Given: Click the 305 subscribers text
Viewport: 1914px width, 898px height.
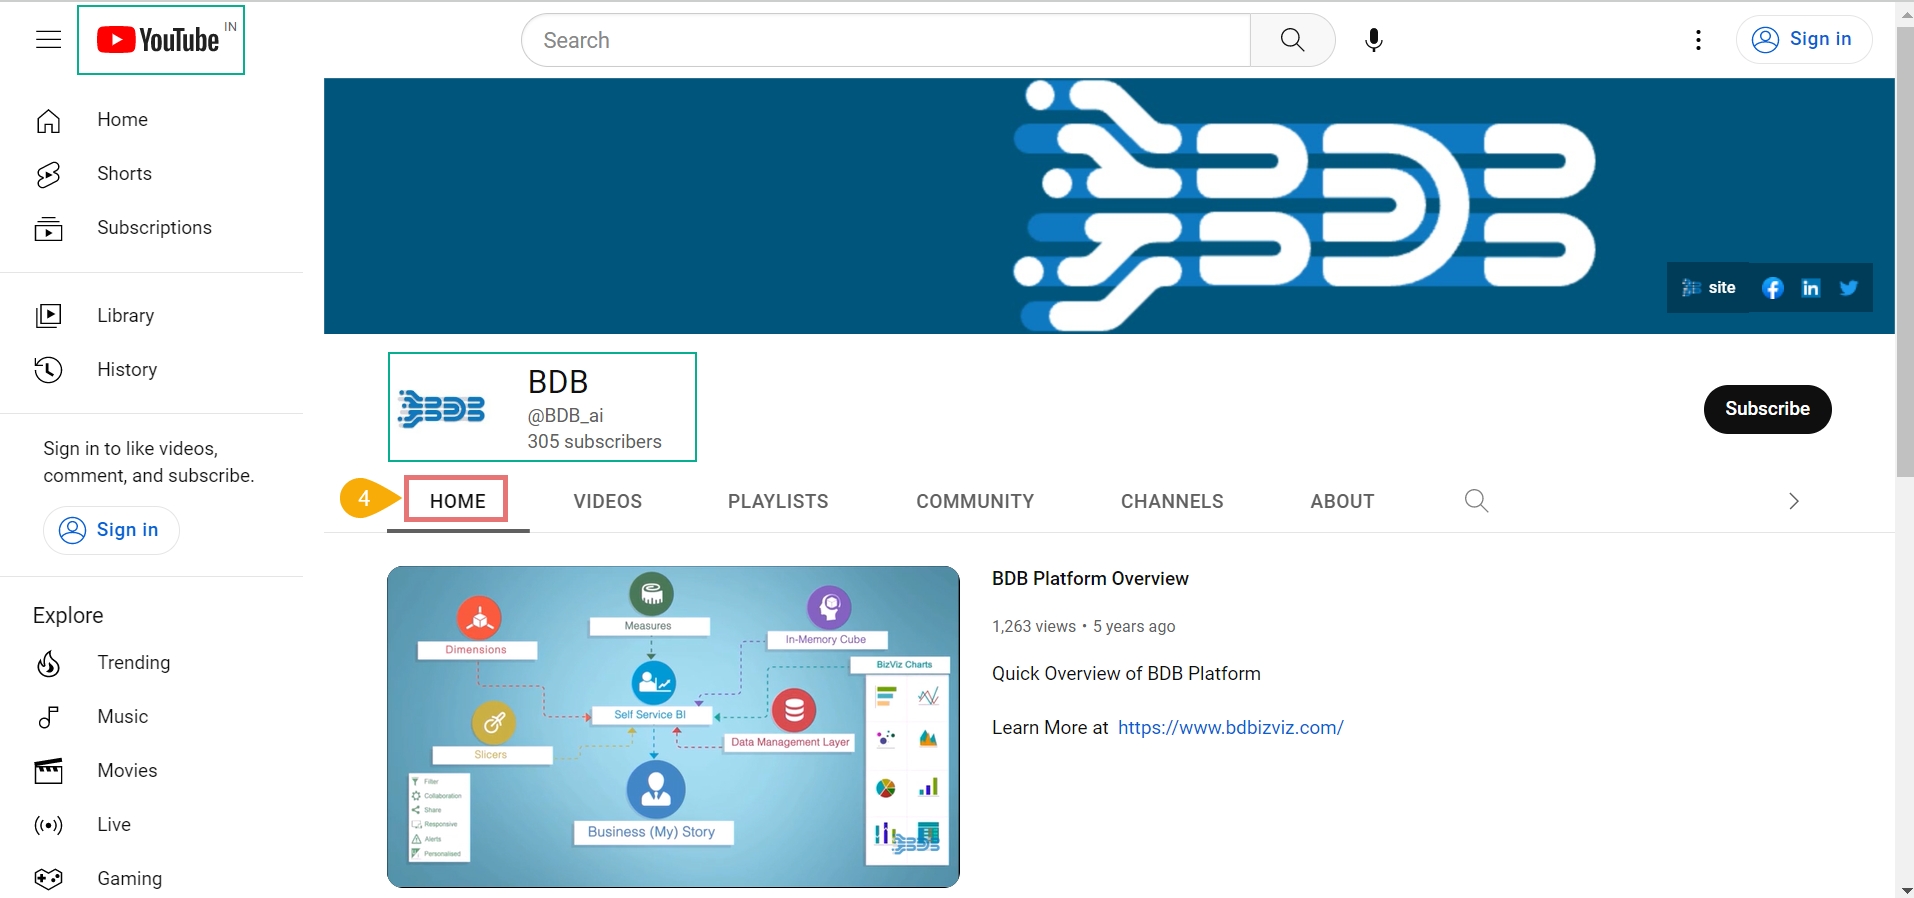Looking at the screenshot, I should pyautogui.click(x=595, y=441).
